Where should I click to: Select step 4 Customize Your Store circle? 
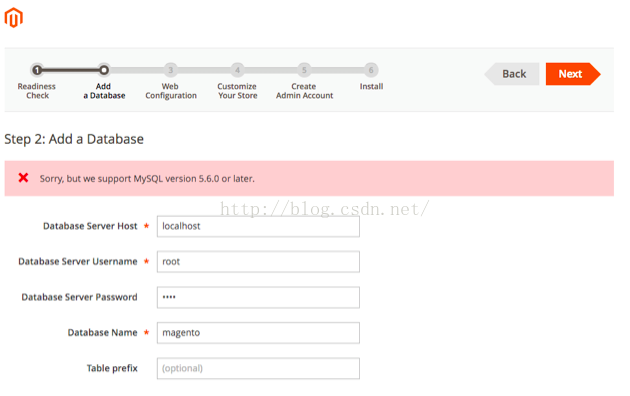click(x=237, y=70)
